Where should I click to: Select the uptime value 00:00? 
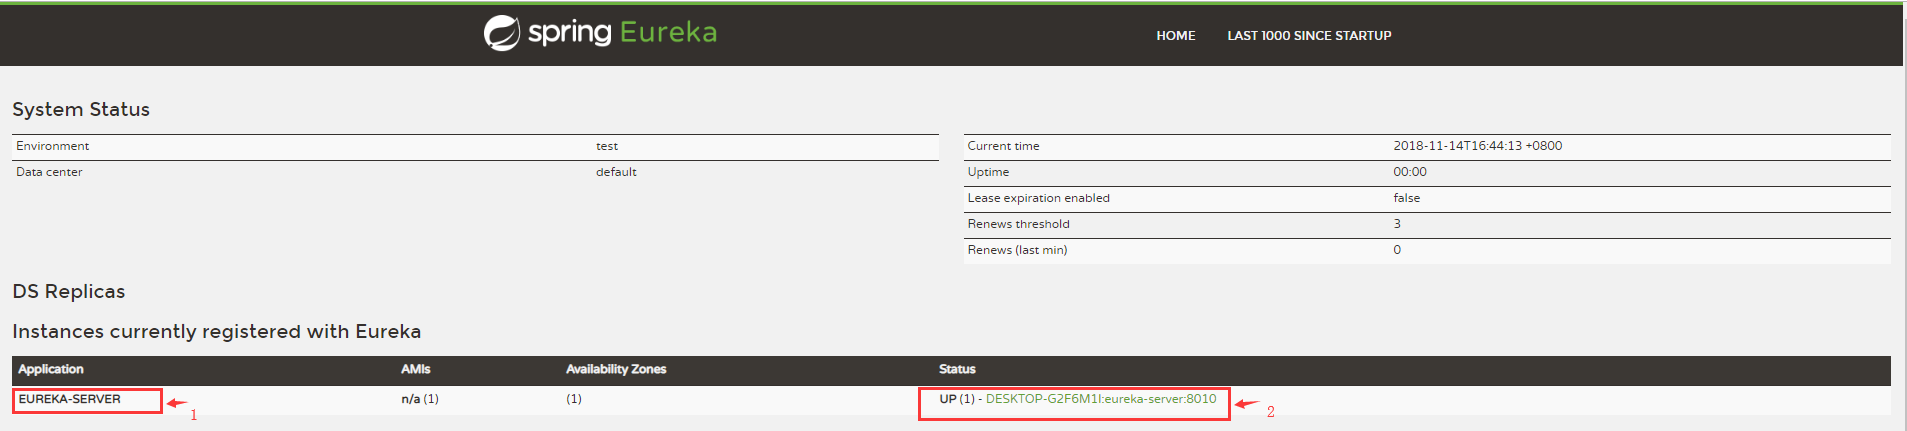click(x=1409, y=172)
